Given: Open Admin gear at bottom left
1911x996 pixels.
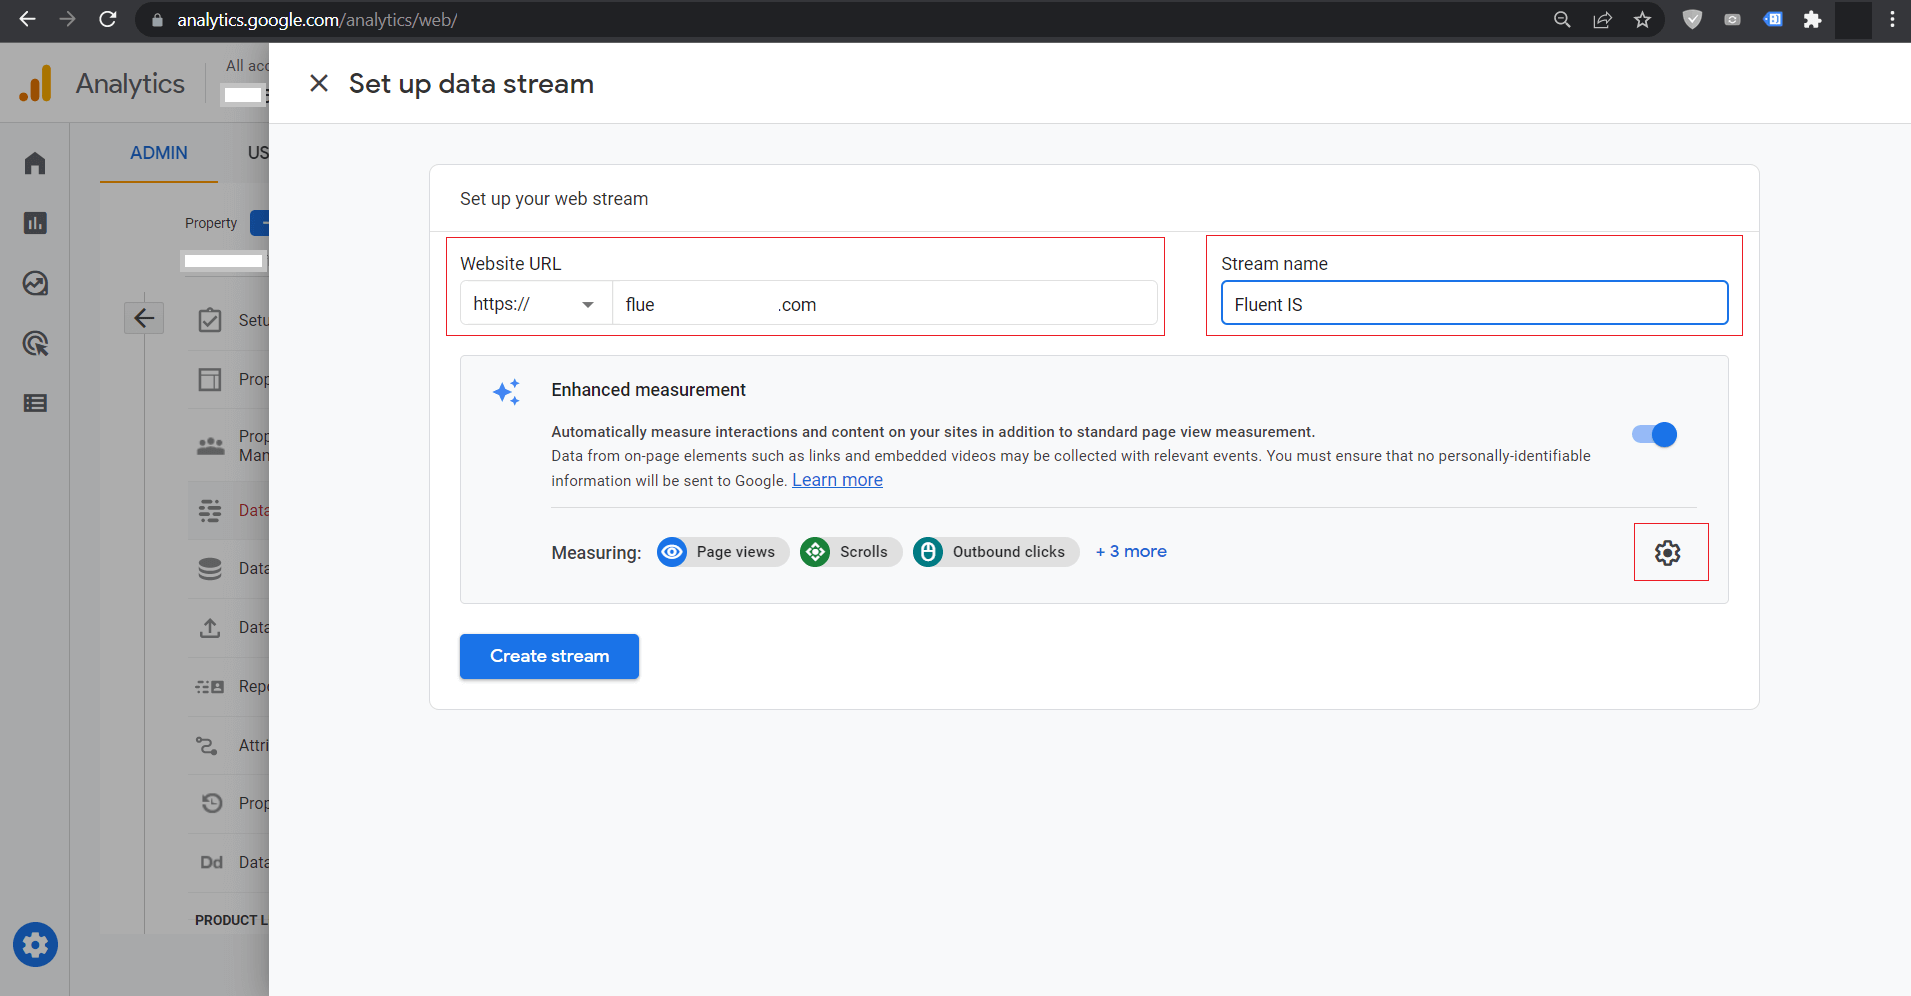Looking at the screenshot, I should (35, 944).
